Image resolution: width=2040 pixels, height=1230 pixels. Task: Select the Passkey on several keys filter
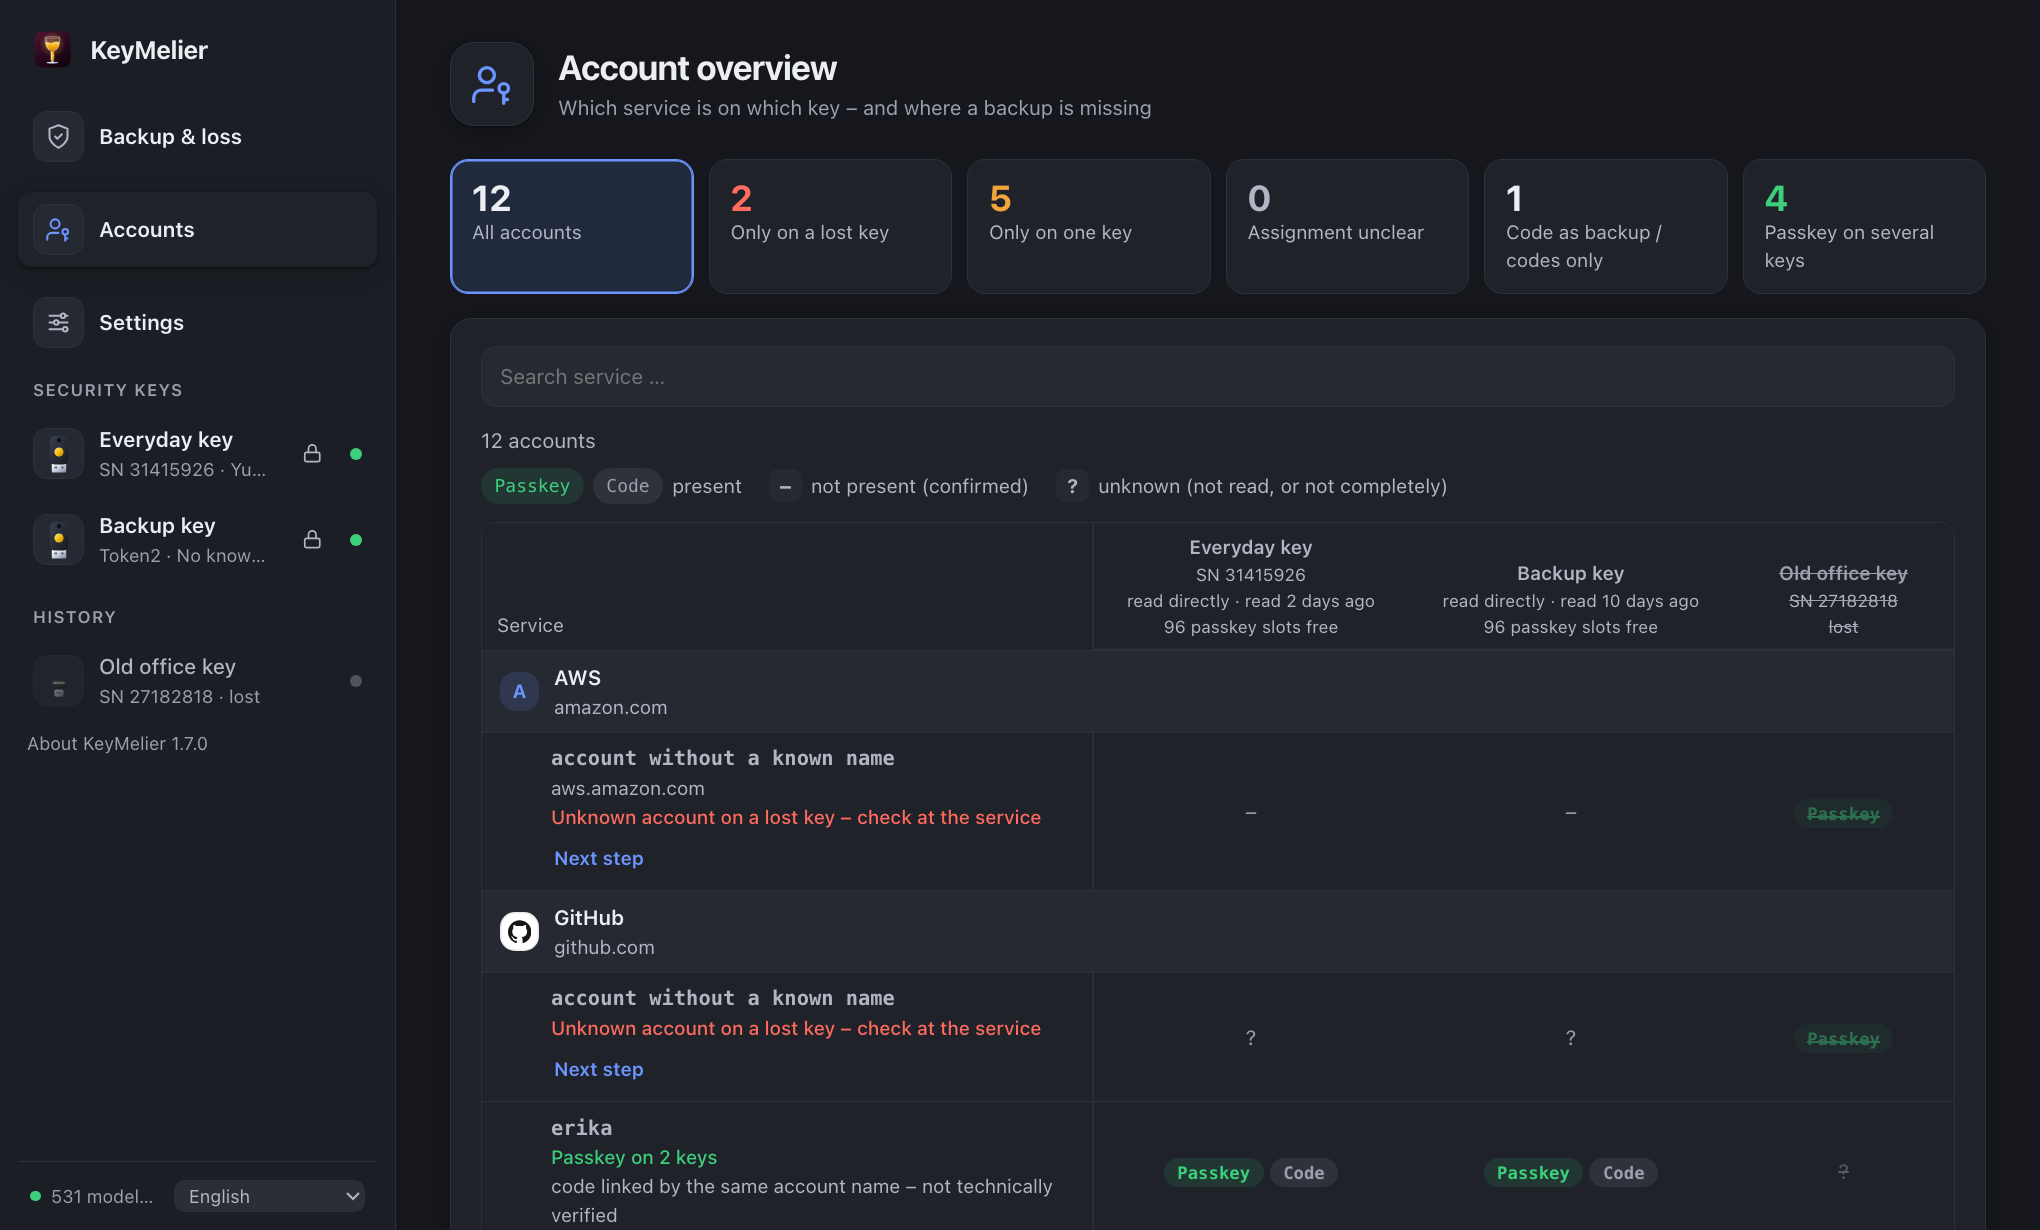coord(1864,226)
